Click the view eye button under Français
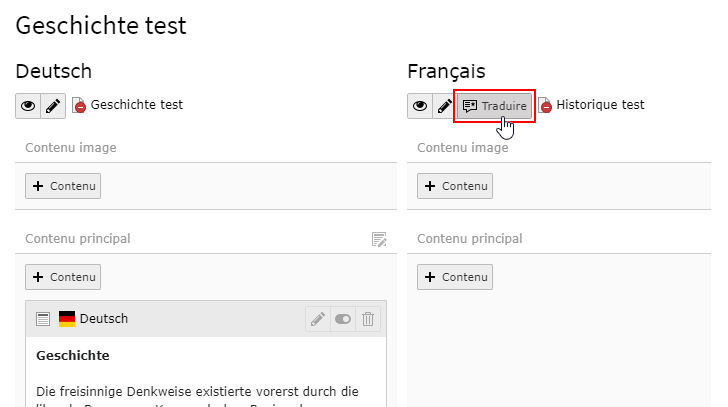This screenshot has width=728, height=407. [x=421, y=105]
